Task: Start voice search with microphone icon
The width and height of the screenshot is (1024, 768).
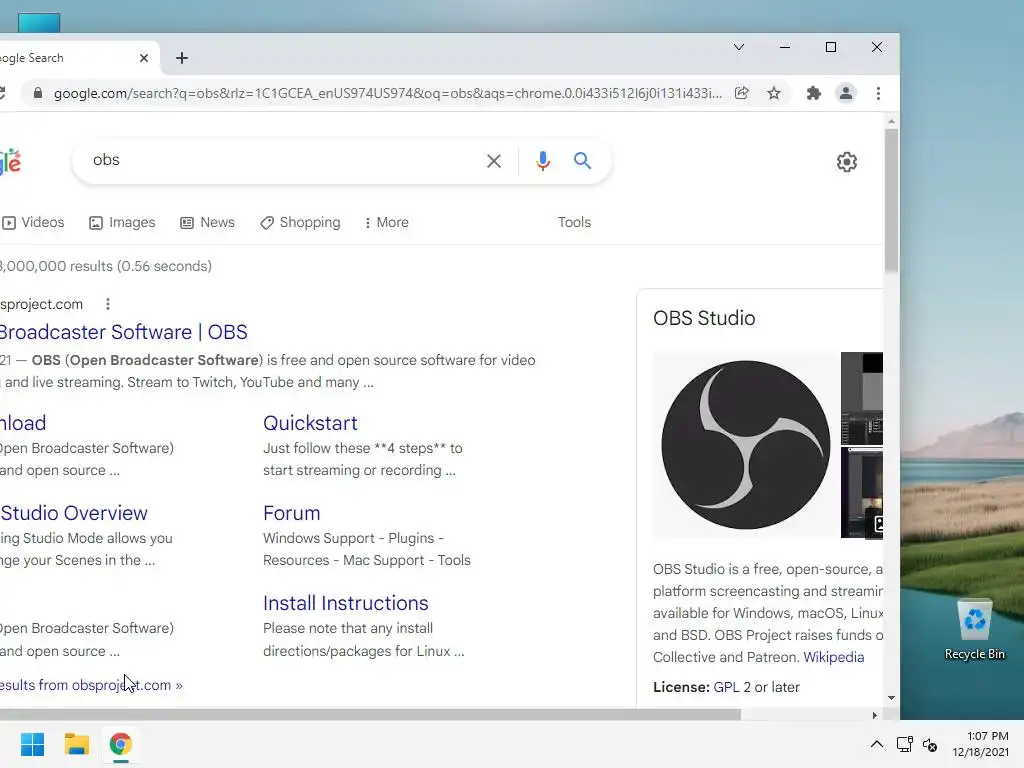Action: pos(543,161)
